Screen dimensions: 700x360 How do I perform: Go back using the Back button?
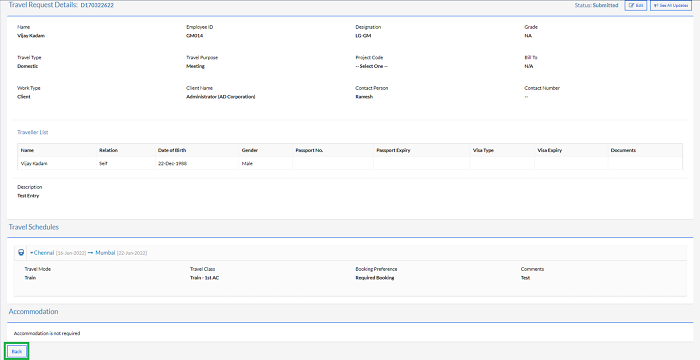(17, 352)
